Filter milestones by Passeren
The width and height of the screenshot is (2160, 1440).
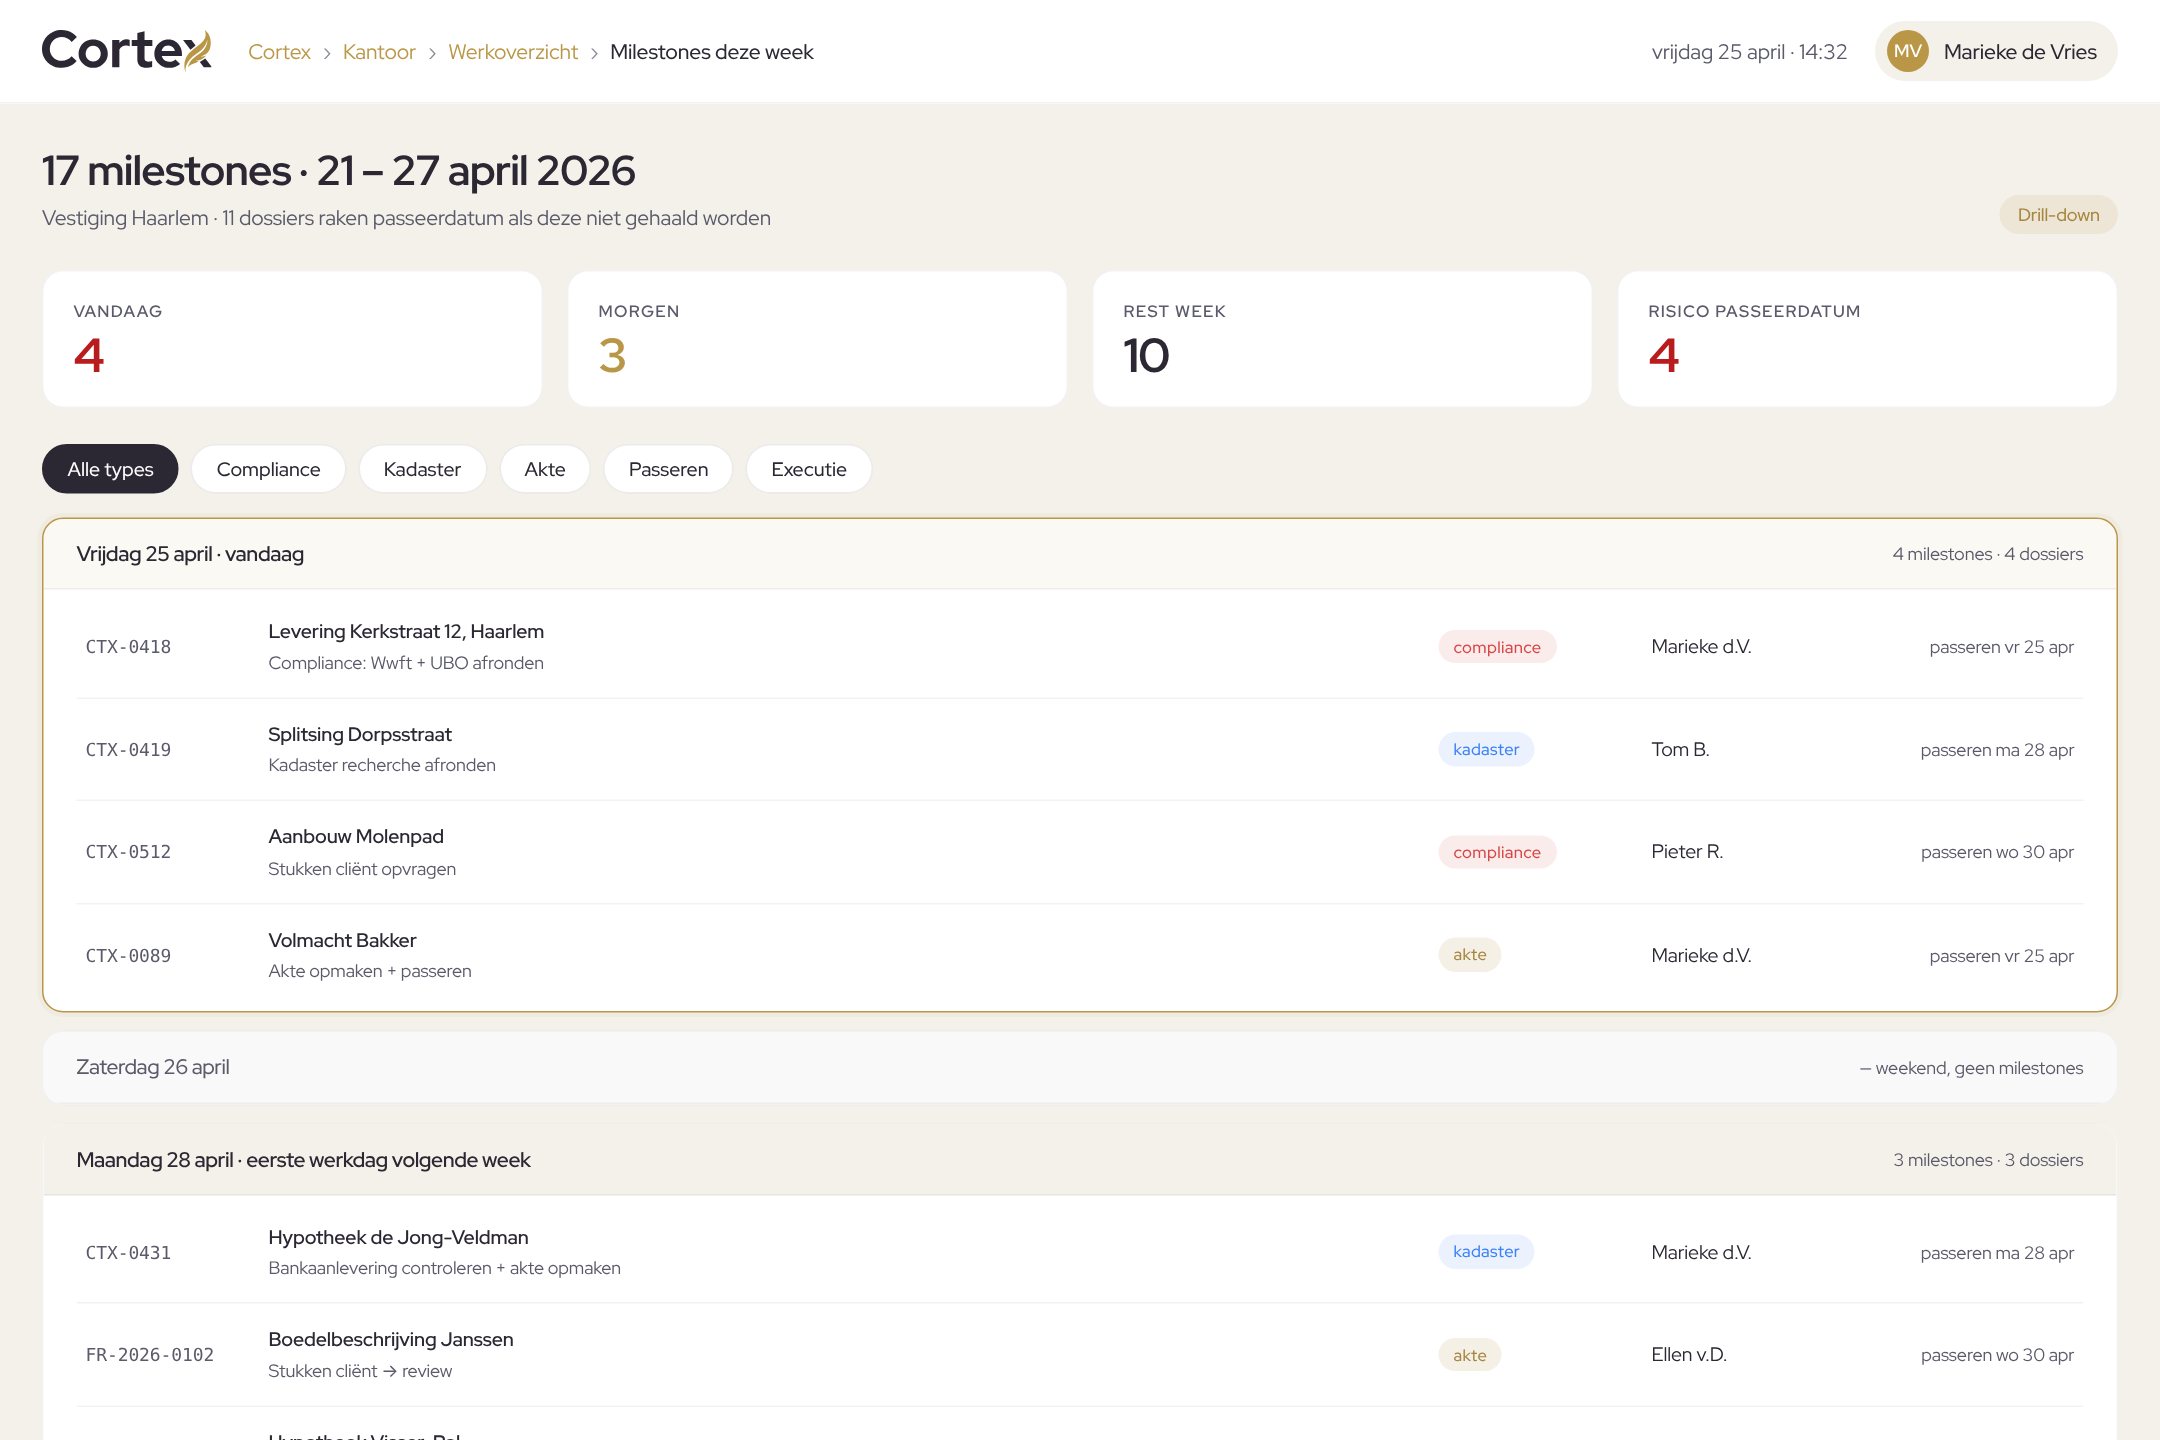(668, 469)
